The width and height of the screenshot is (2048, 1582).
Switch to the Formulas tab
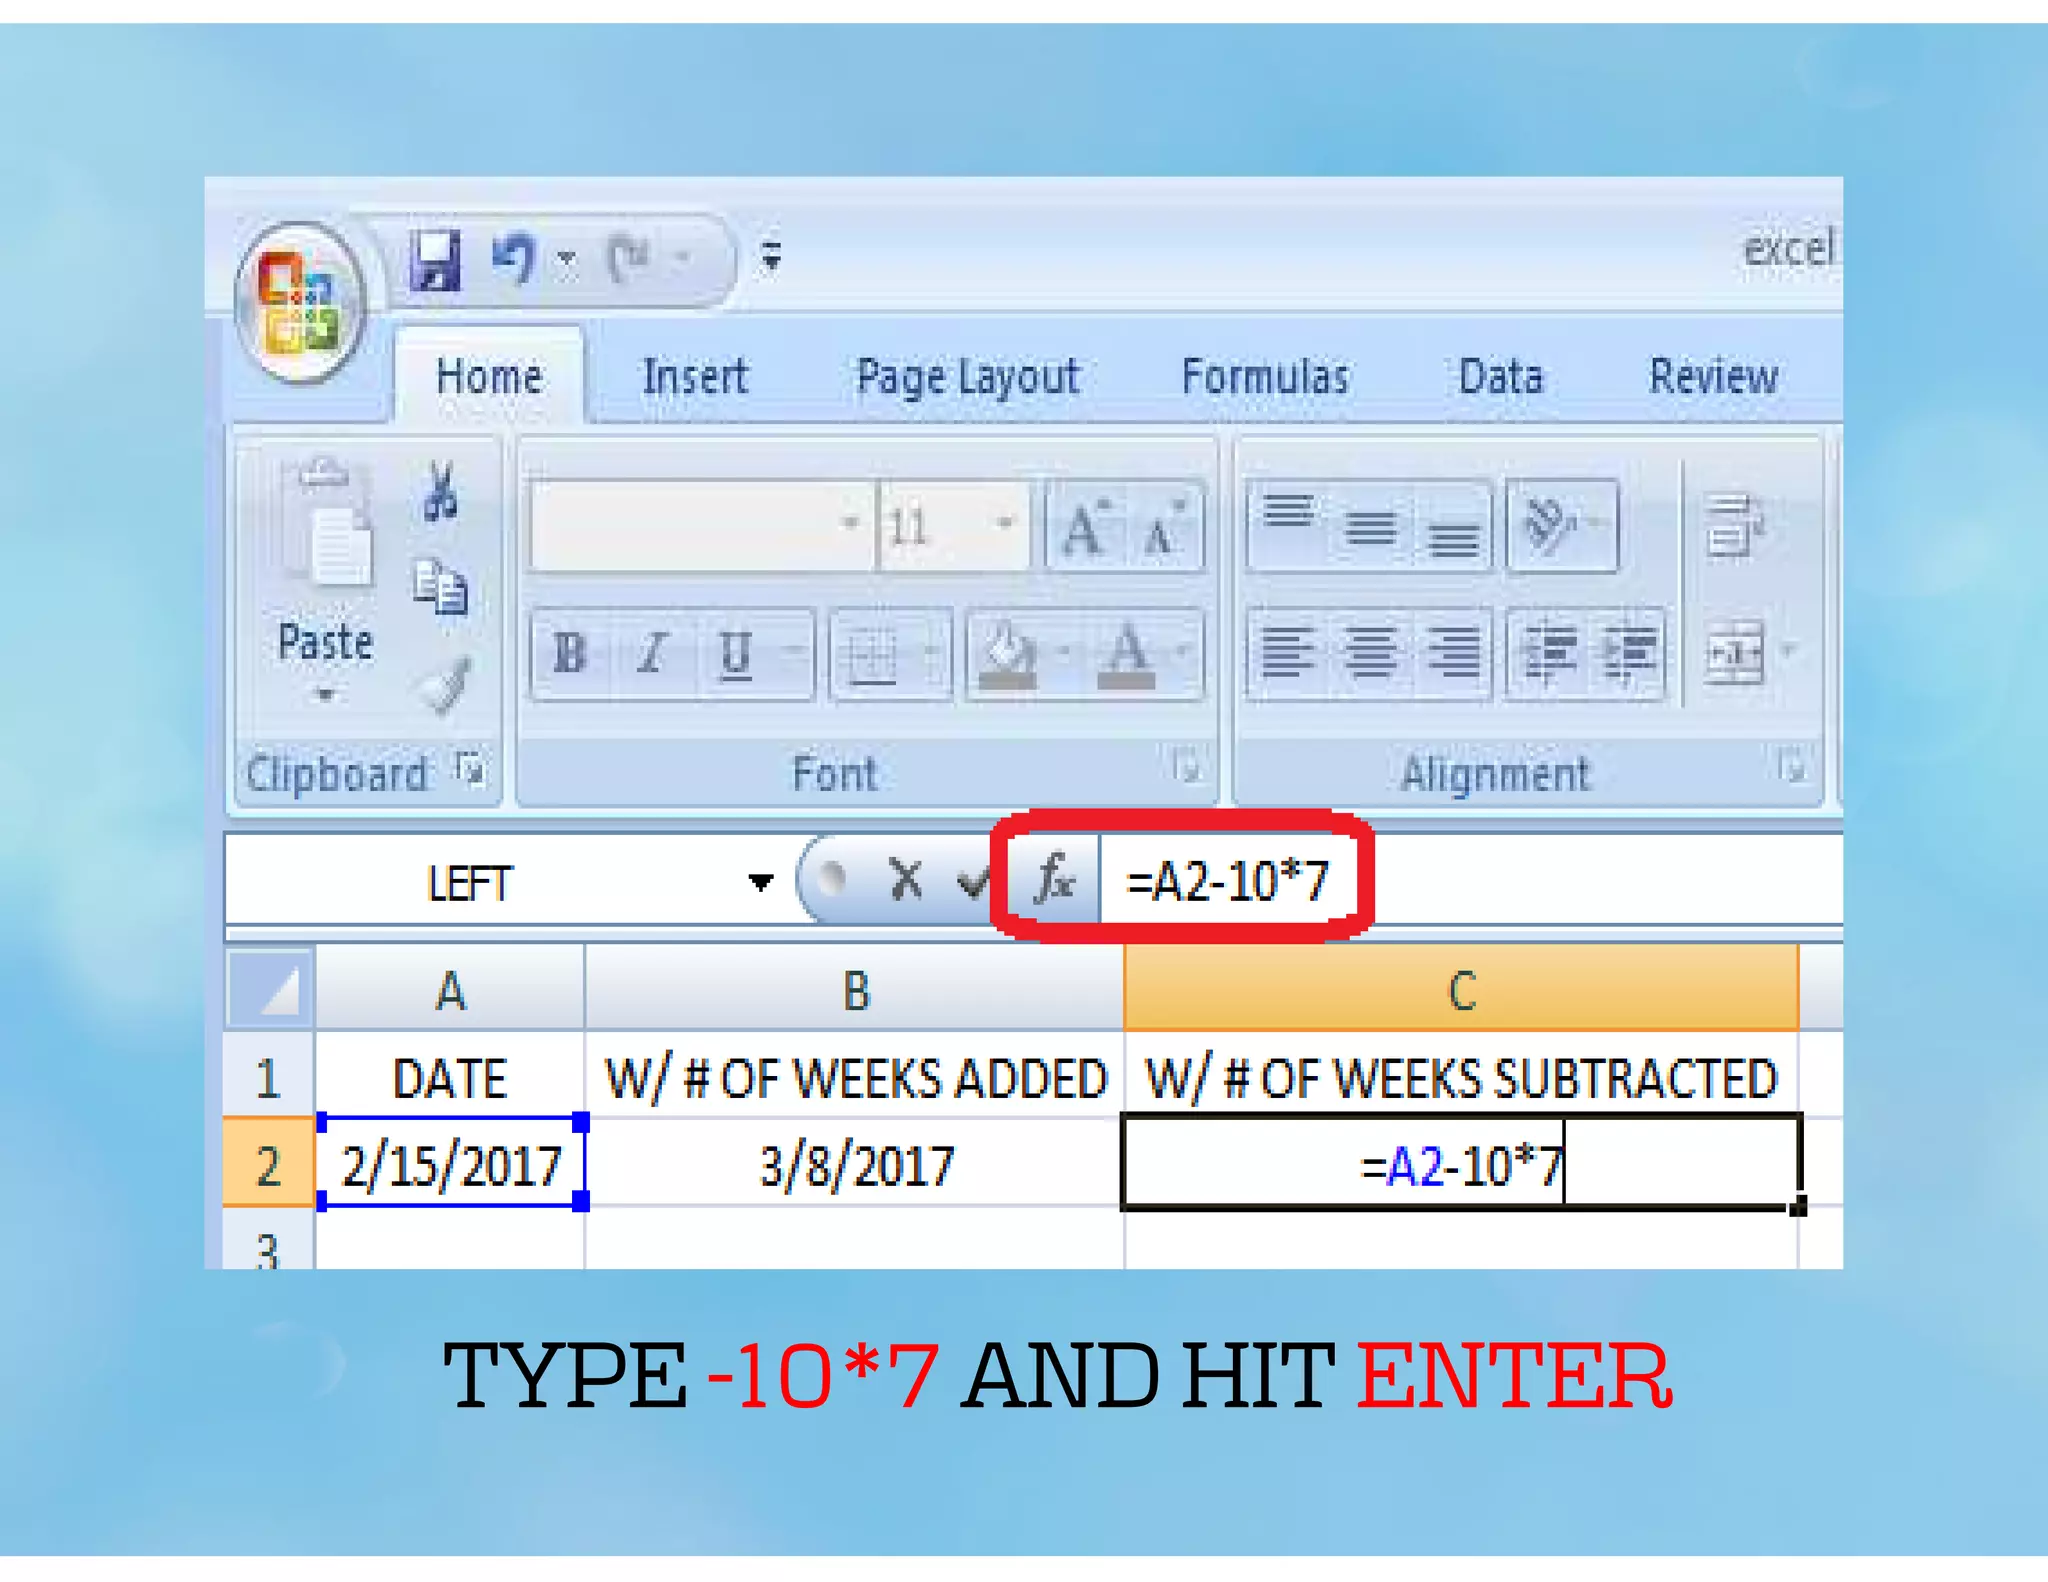1264,377
